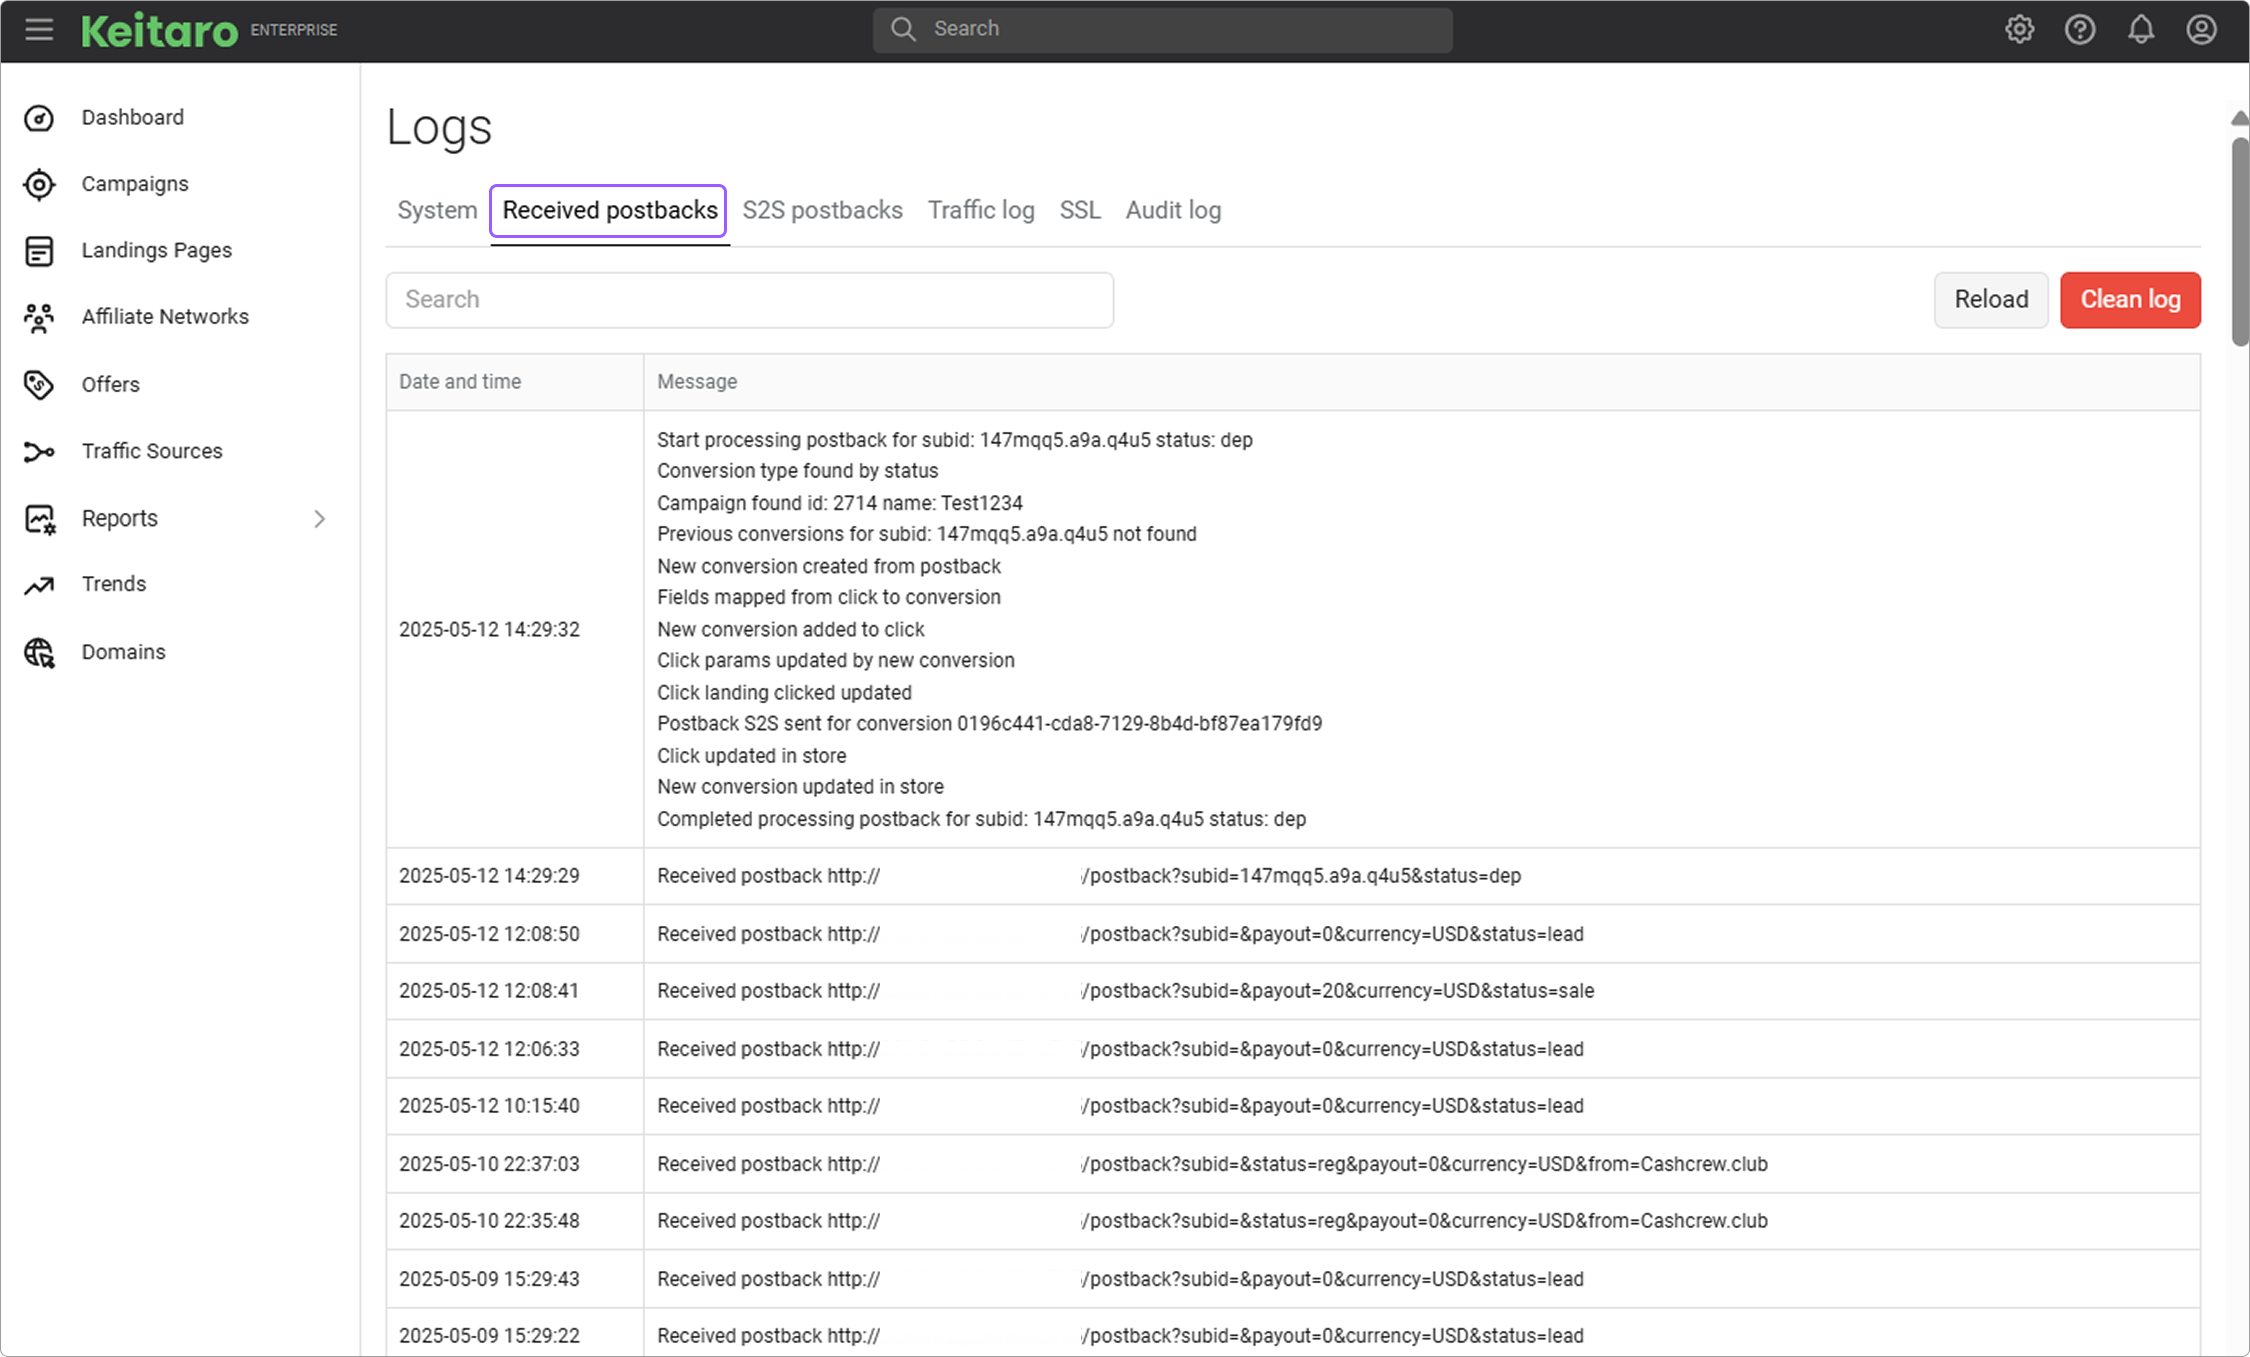Image resolution: width=2250 pixels, height=1357 pixels.
Task: Click 'Completed processing postback' log line
Action: pos(981,819)
